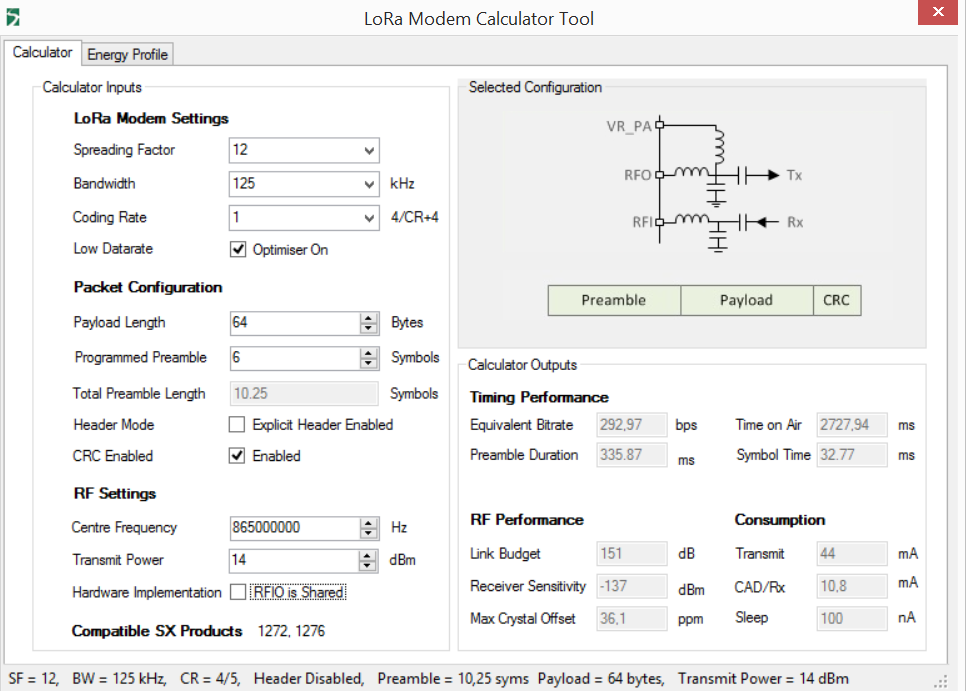
Task: Expand the Coding Rate dropdown
Action: pyautogui.click(x=368, y=218)
